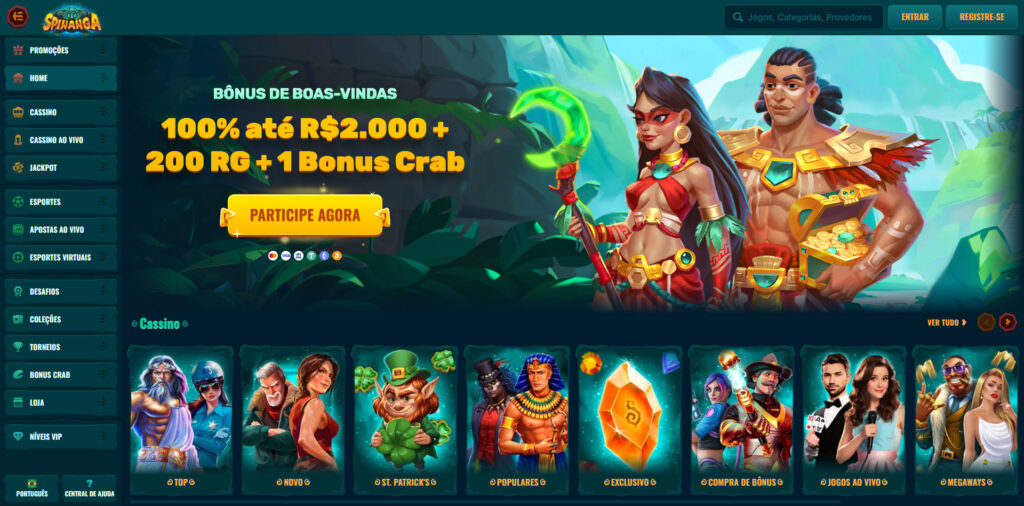This screenshot has height=506, width=1024.
Task: Expand the Cassino ao Vivo menu entry
Action: [61, 140]
